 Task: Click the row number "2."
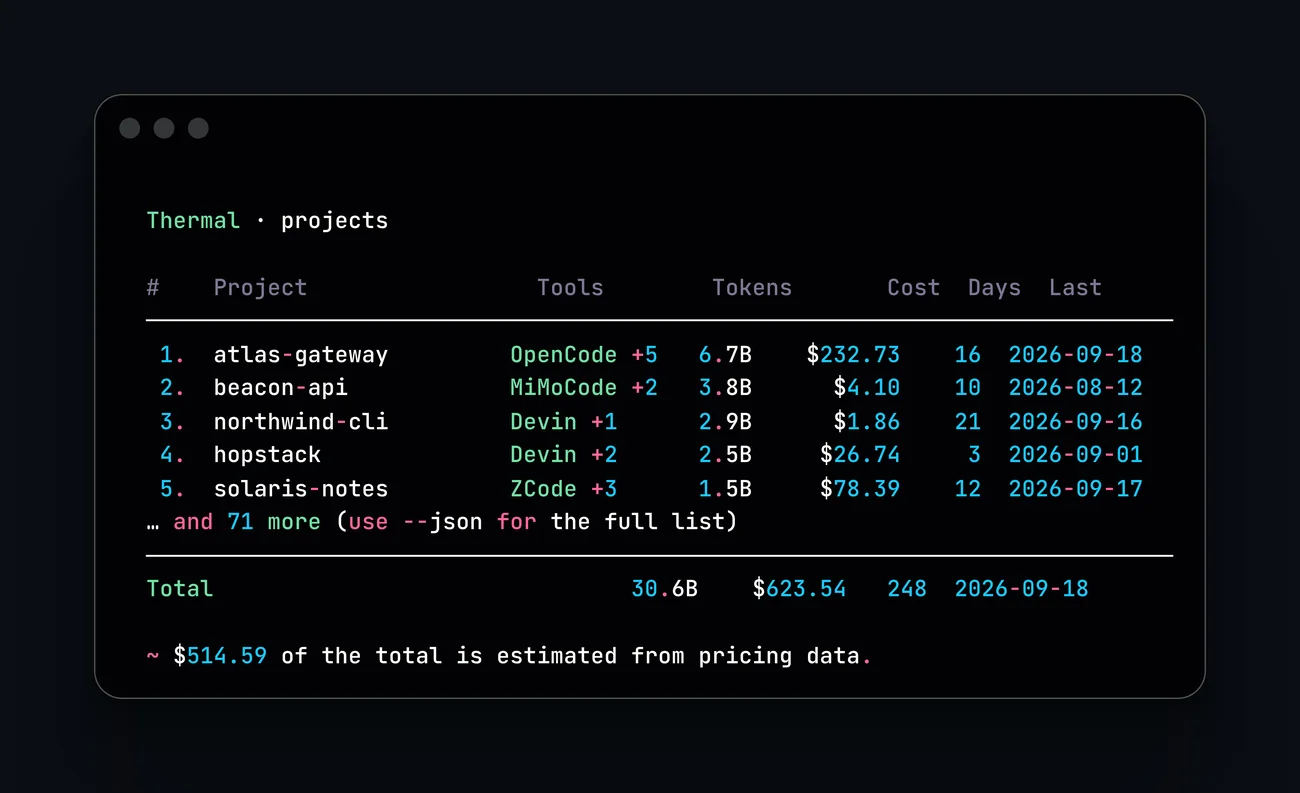tap(172, 388)
